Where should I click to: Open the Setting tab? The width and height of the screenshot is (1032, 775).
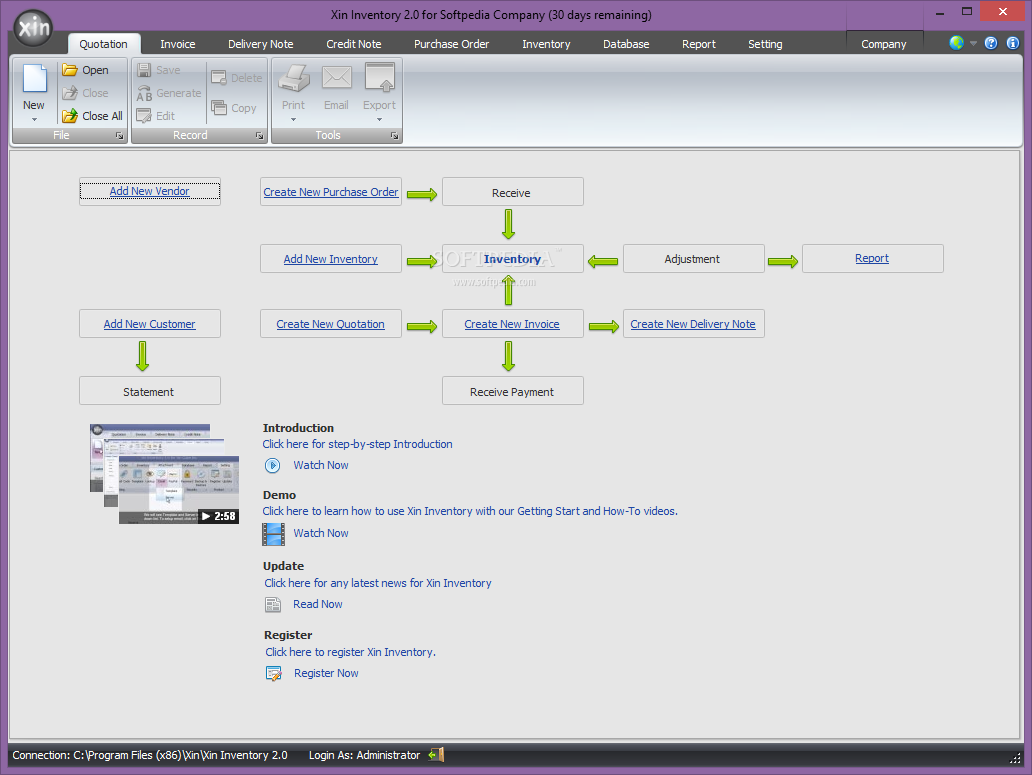[x=765, y=44]
